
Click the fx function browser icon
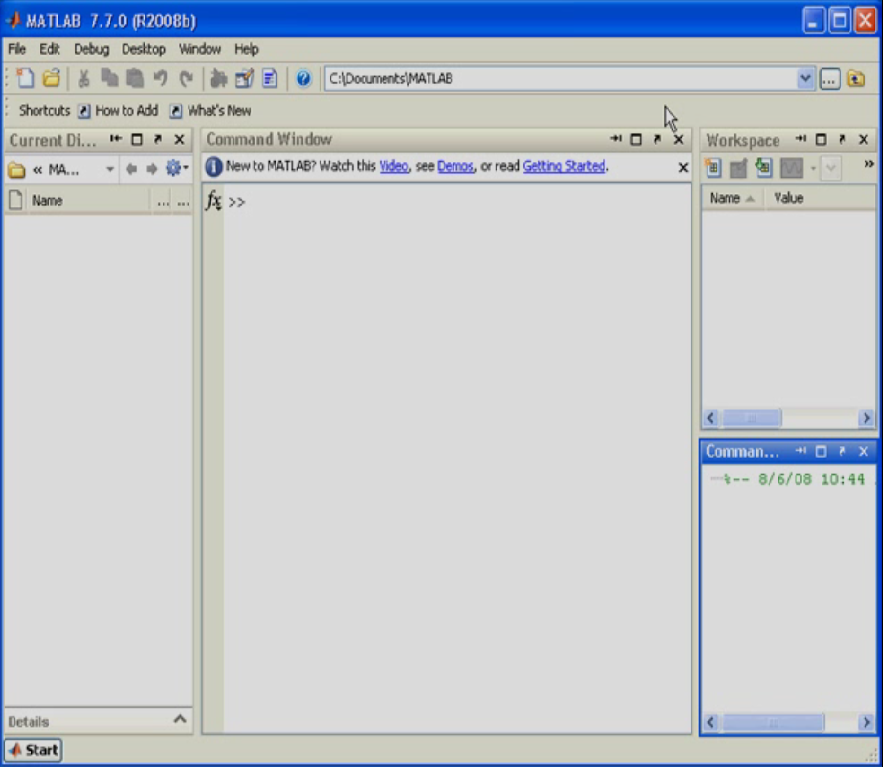coord(213,200)
